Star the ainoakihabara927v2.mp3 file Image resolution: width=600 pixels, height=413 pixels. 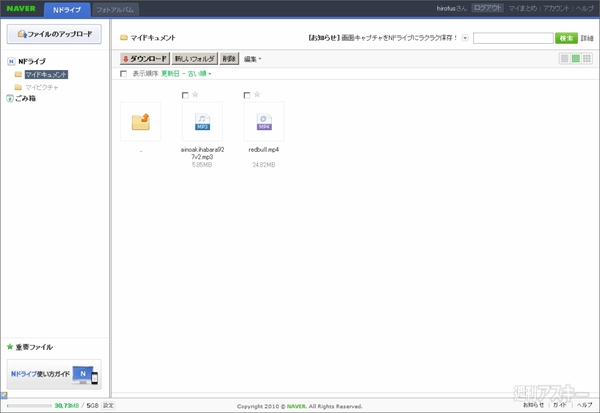tap(195, 94)
